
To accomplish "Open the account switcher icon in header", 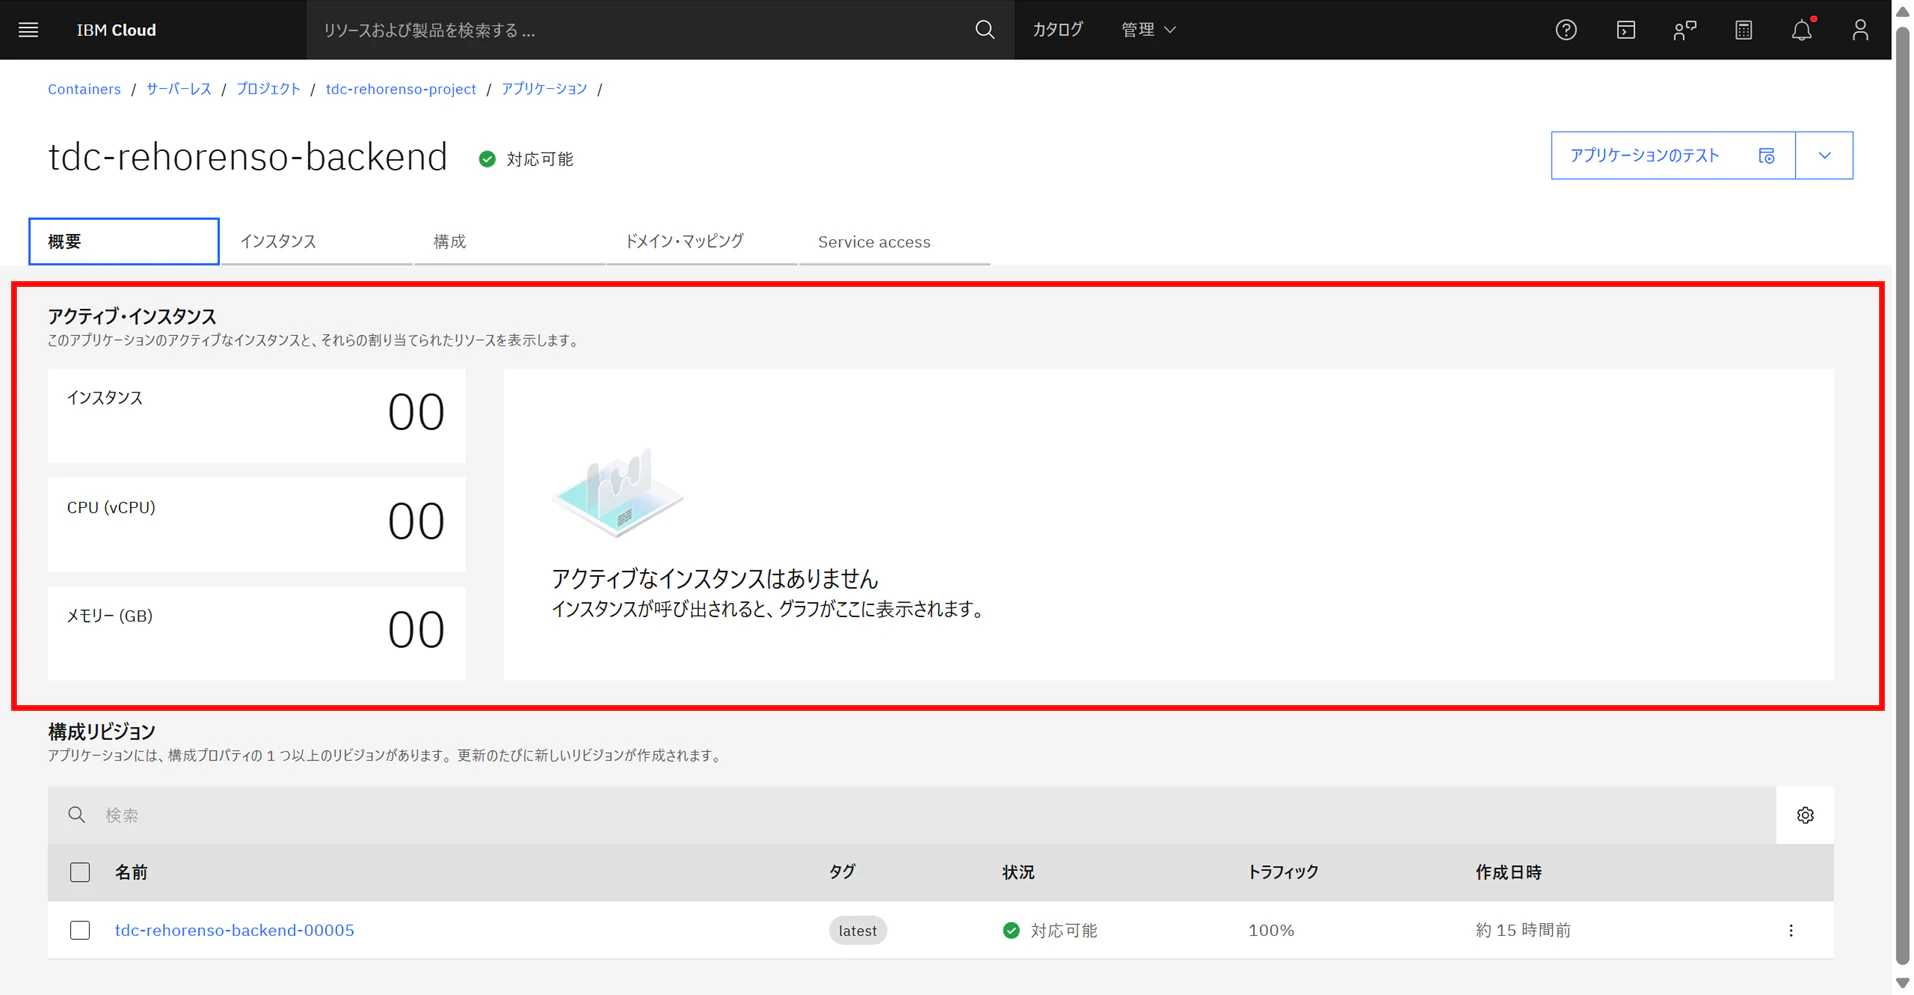I will pos(1684,30).
